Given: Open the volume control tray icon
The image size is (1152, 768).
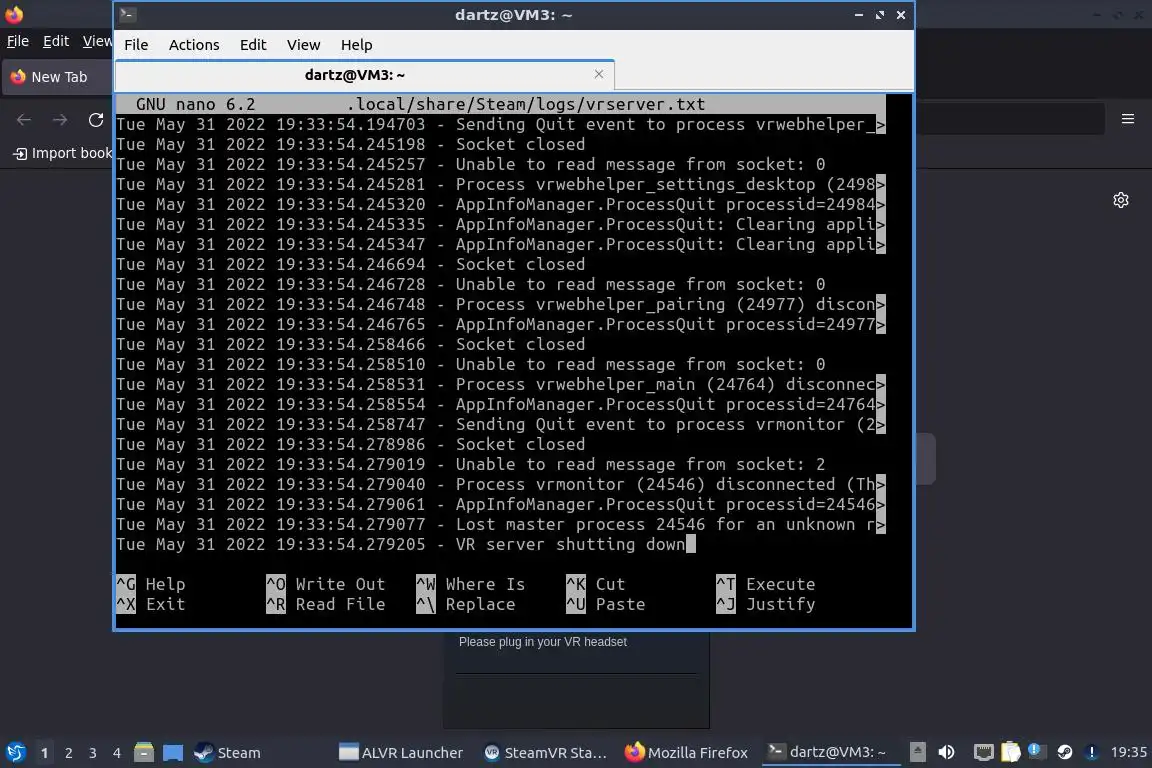Looking at the screenshot, I should click(x=947, y=752).
